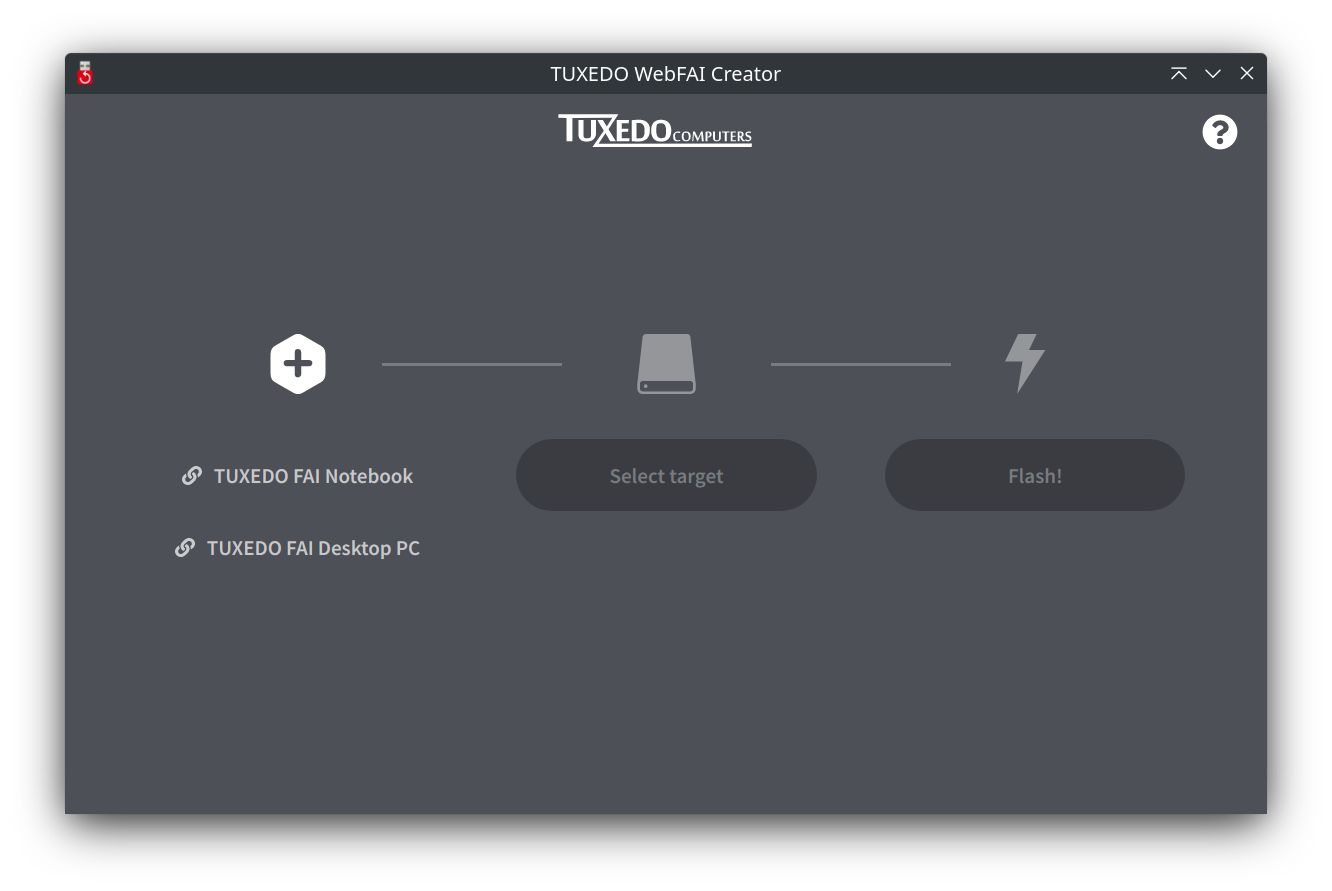
Task: Maximize the window using the up-arrow button
Action: click(1179, 74)
